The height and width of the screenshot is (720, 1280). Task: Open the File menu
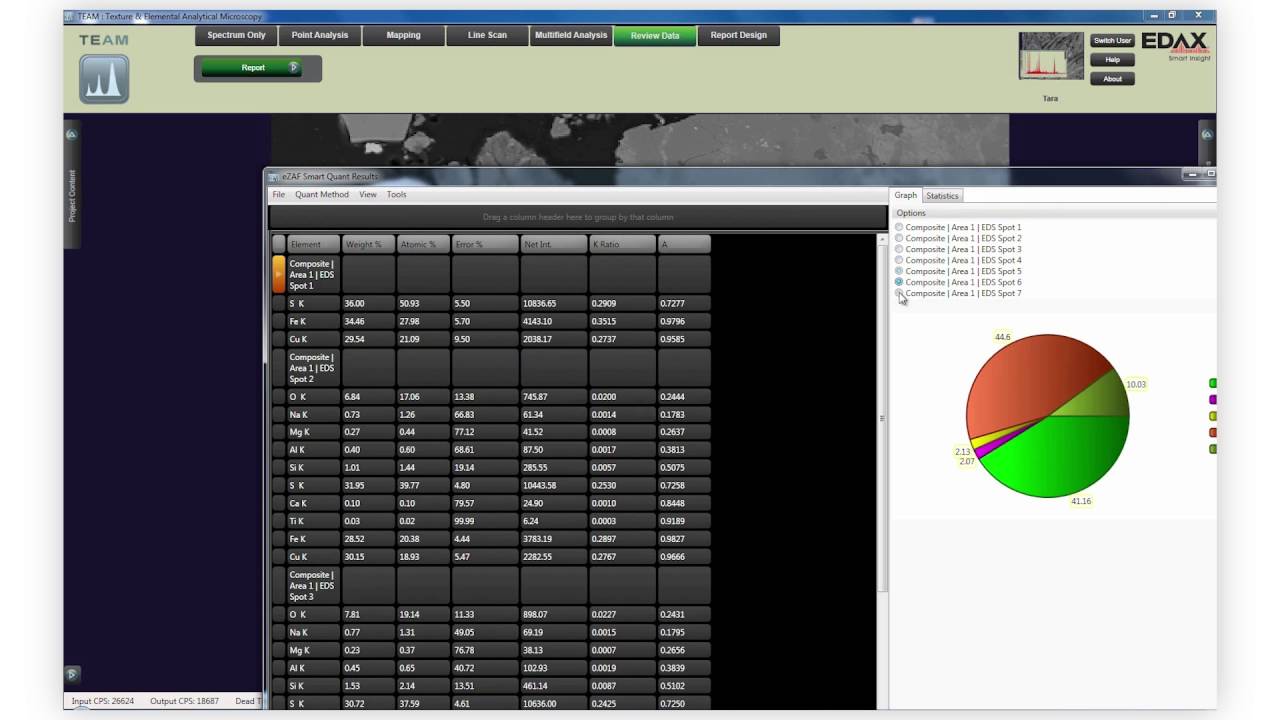pyautogui.click(x=279, y=194)
